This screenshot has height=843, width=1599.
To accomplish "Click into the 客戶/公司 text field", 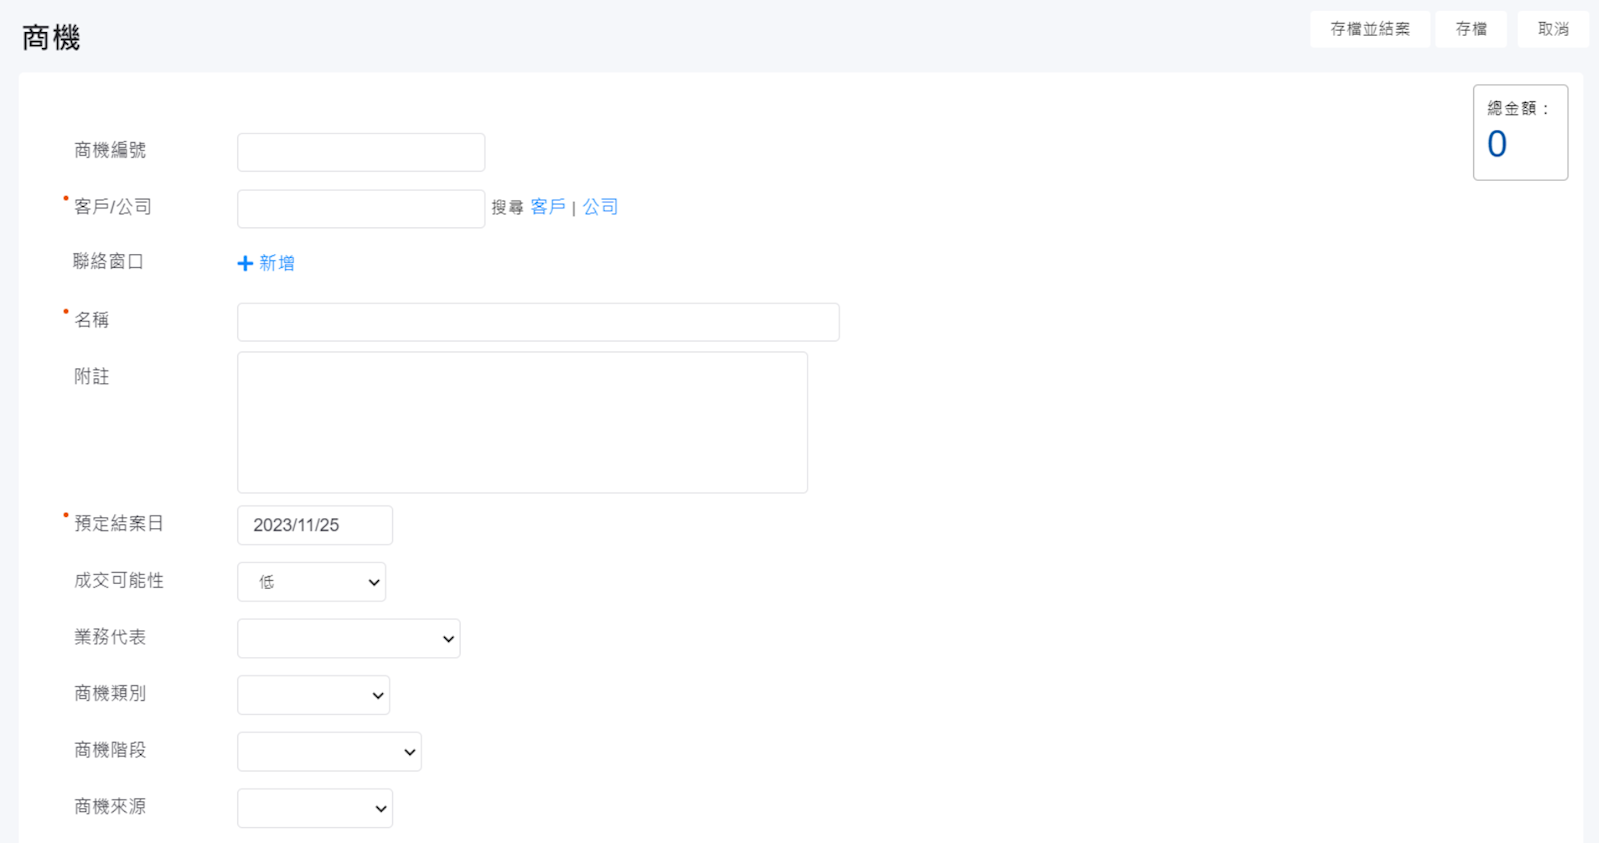I will coord(361,209).
